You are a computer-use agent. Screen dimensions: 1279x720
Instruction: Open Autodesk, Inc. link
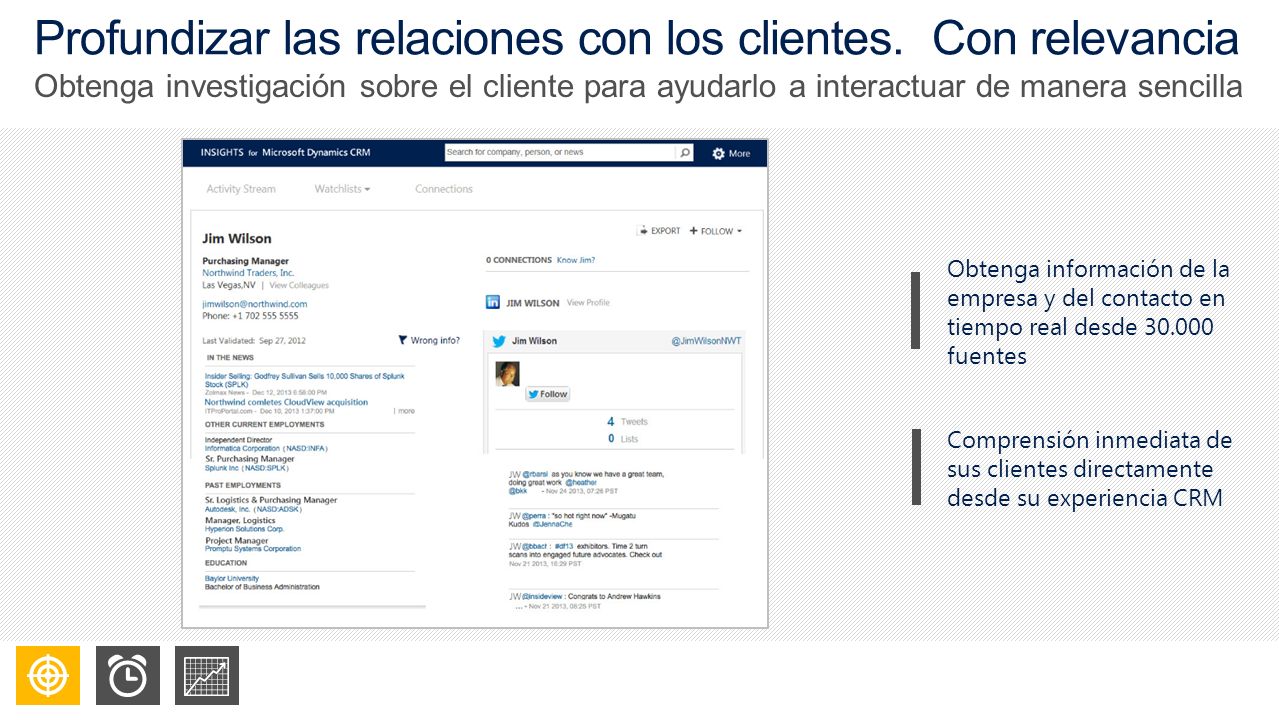(x=253, y=509)
